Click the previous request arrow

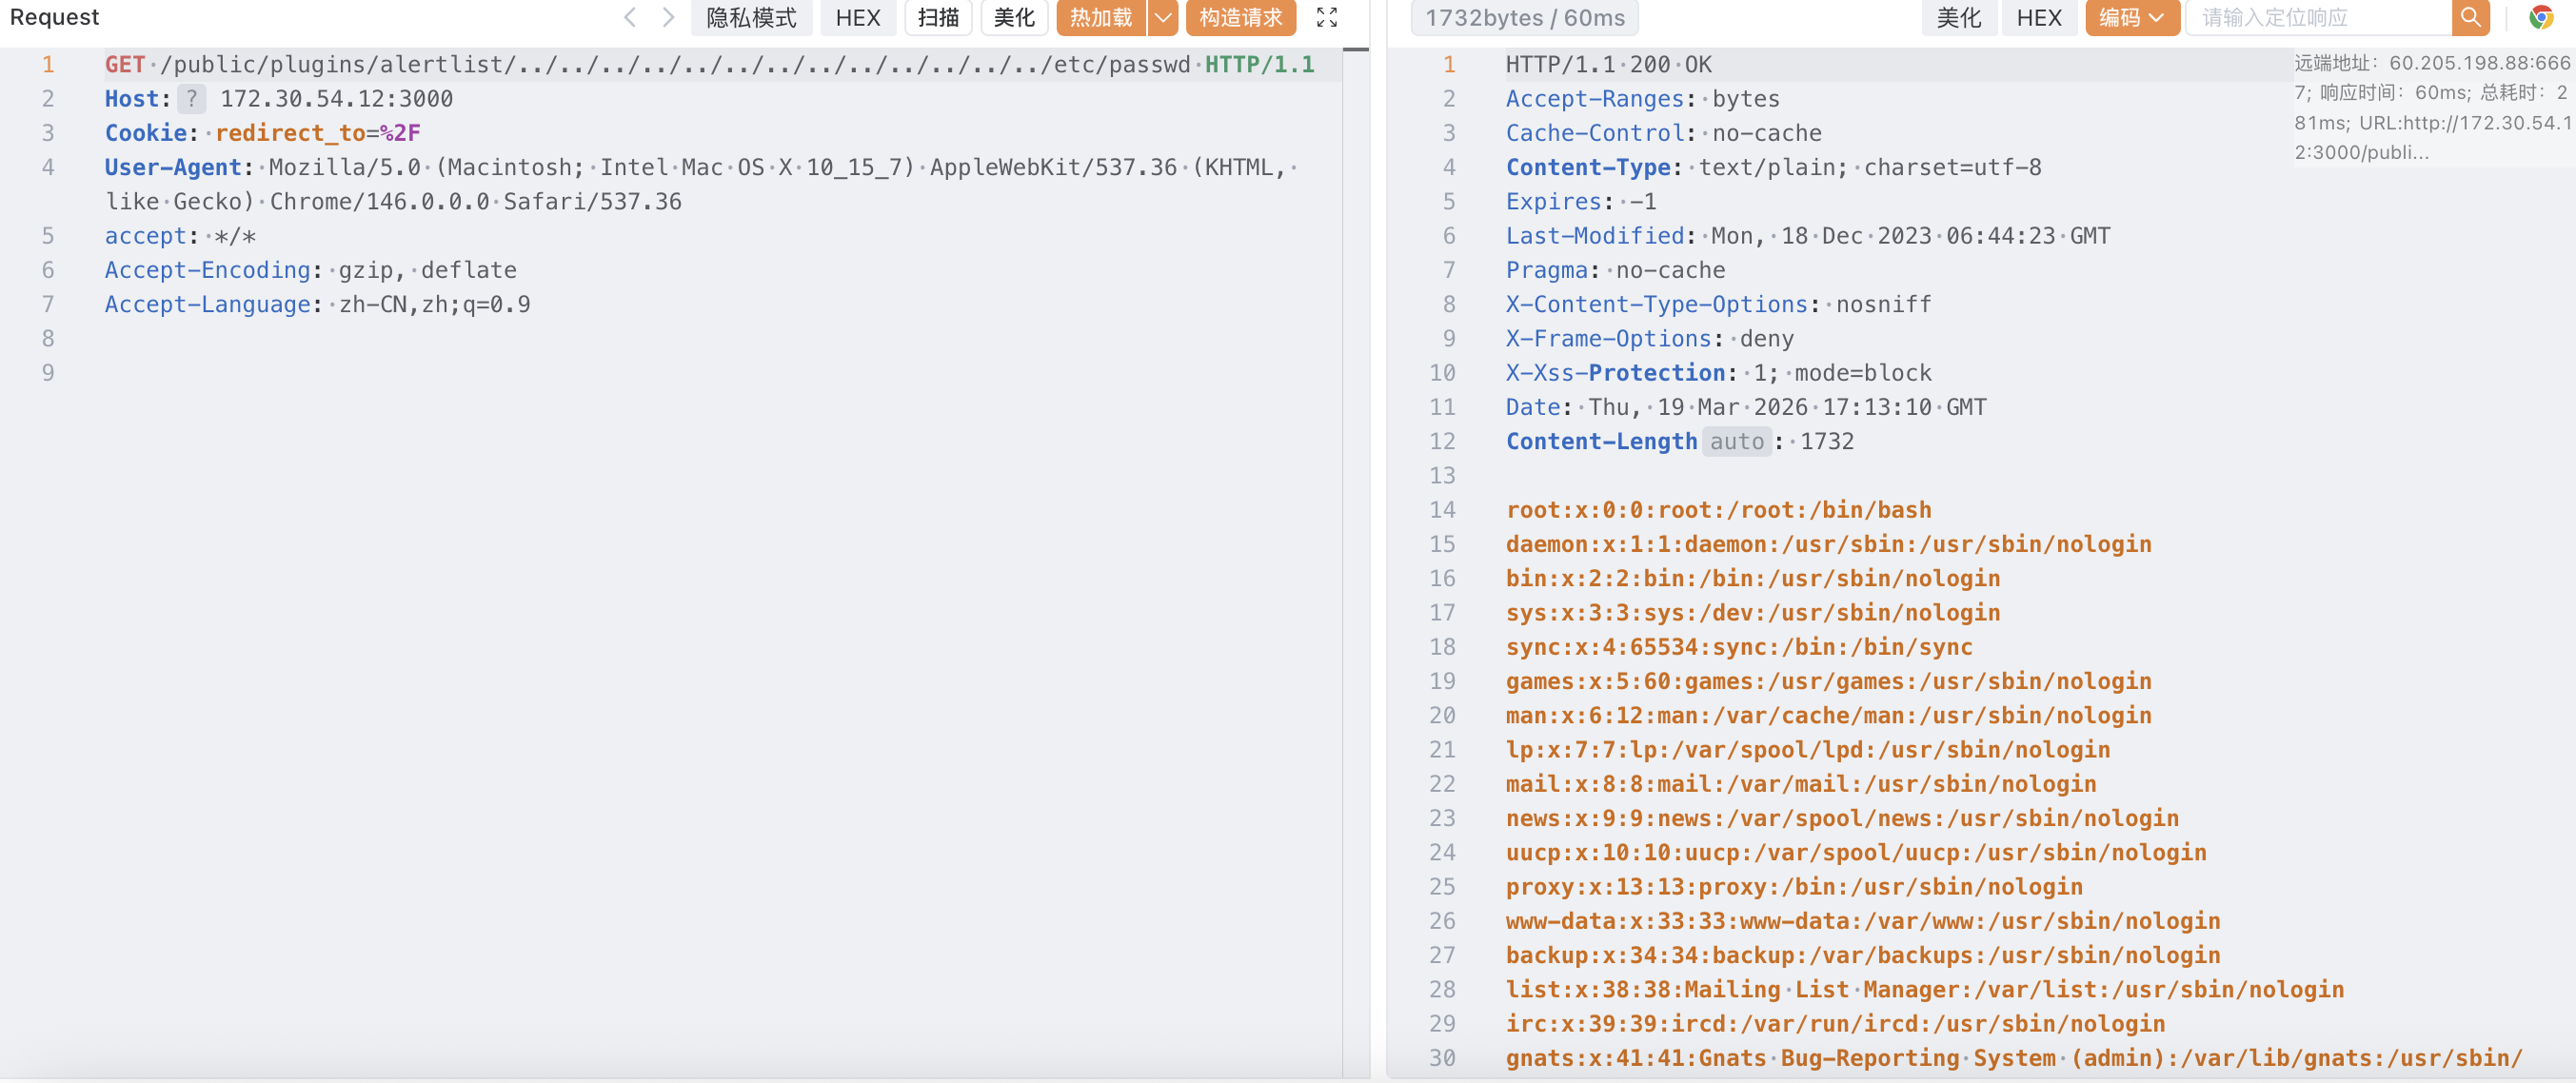[x=630, y=17]
